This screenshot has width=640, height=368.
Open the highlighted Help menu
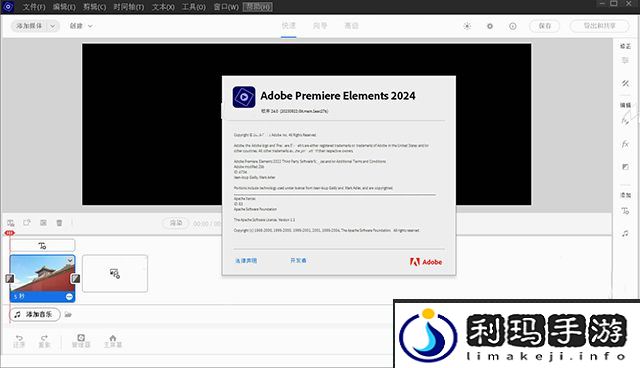[258, 7]
